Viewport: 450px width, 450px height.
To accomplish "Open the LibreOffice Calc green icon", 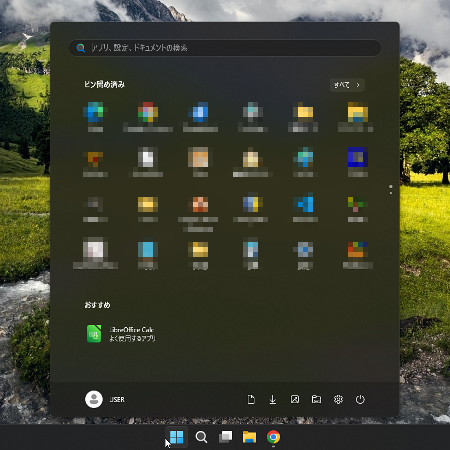I will coord(94,333).
